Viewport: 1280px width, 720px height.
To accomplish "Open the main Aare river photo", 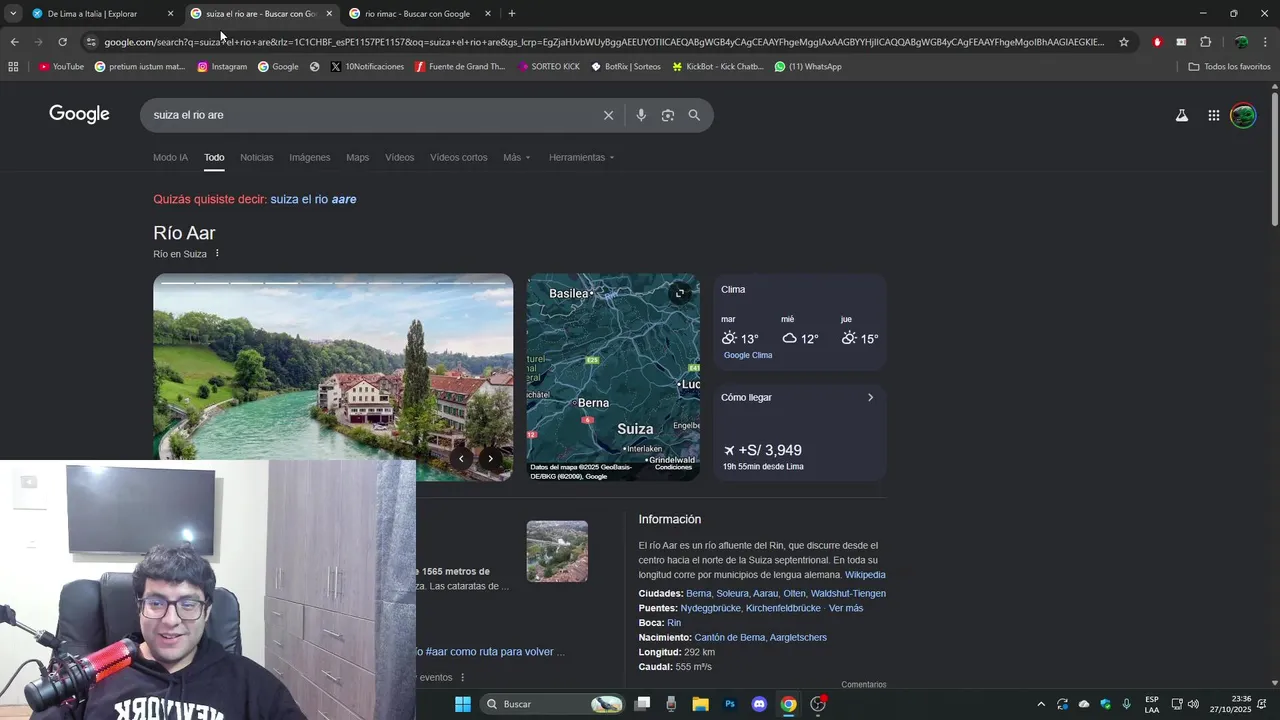I will [x=333, y=366].
